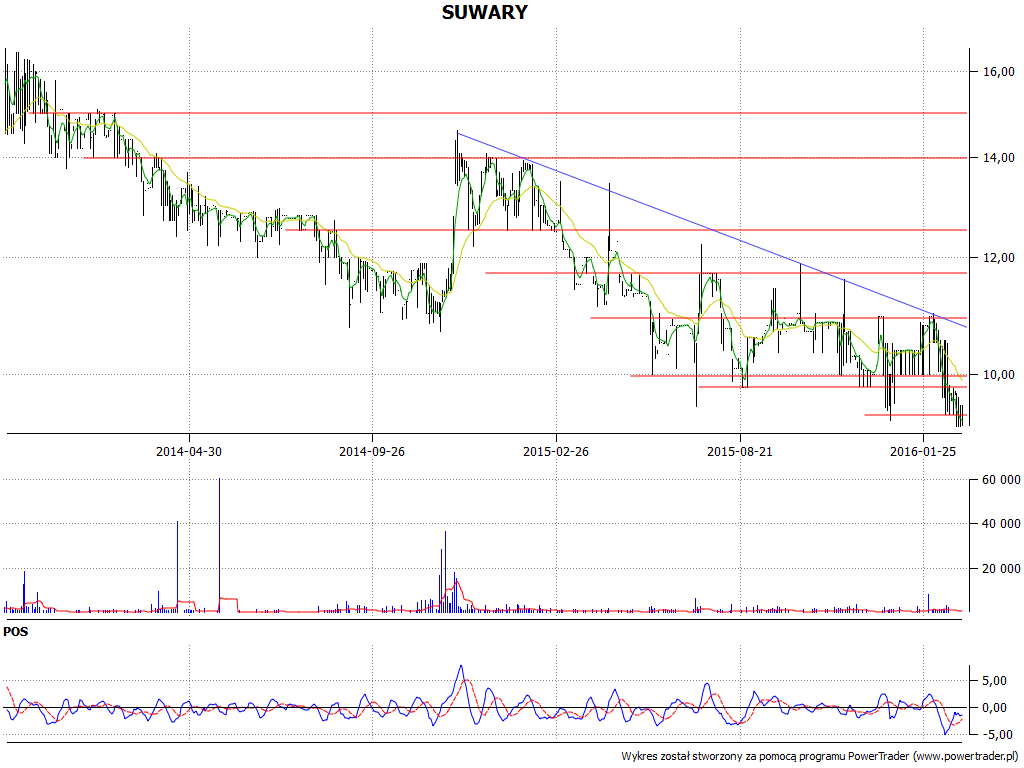Click the POS indicator label

(16, 632)
